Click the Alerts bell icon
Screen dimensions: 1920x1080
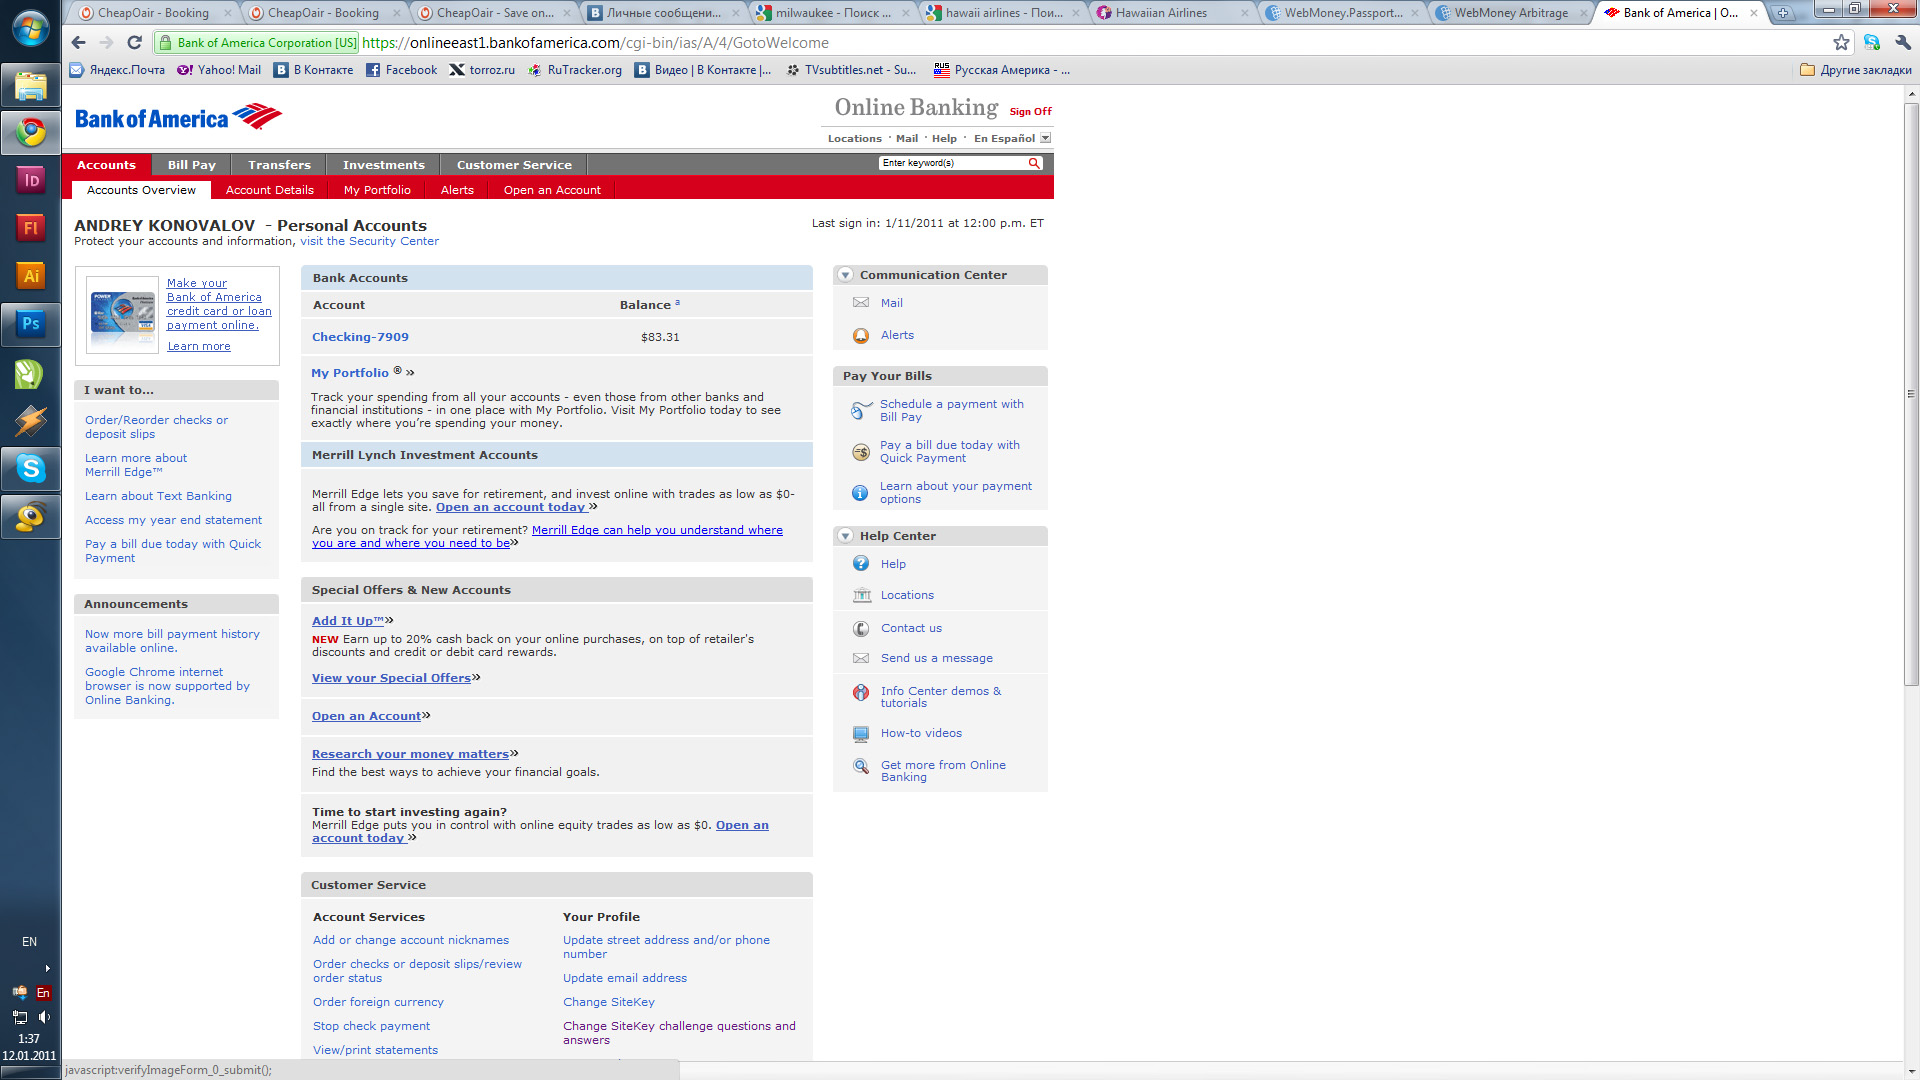(x=860, y=336)
